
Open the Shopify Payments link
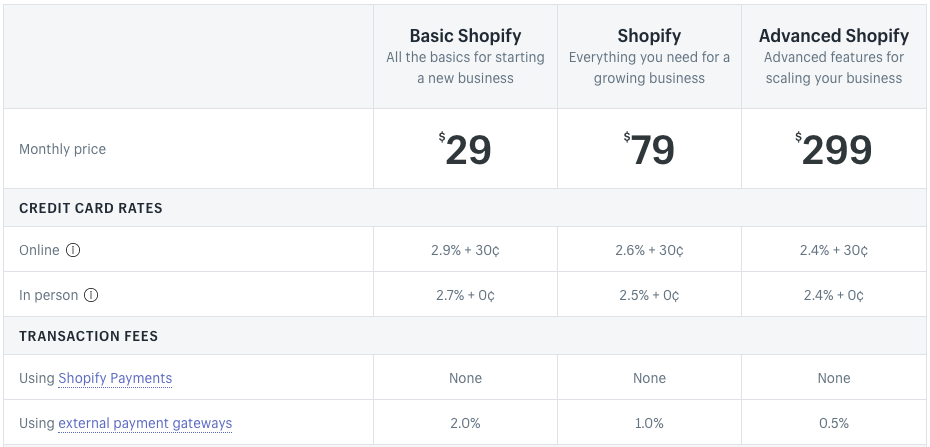(115, 378)
